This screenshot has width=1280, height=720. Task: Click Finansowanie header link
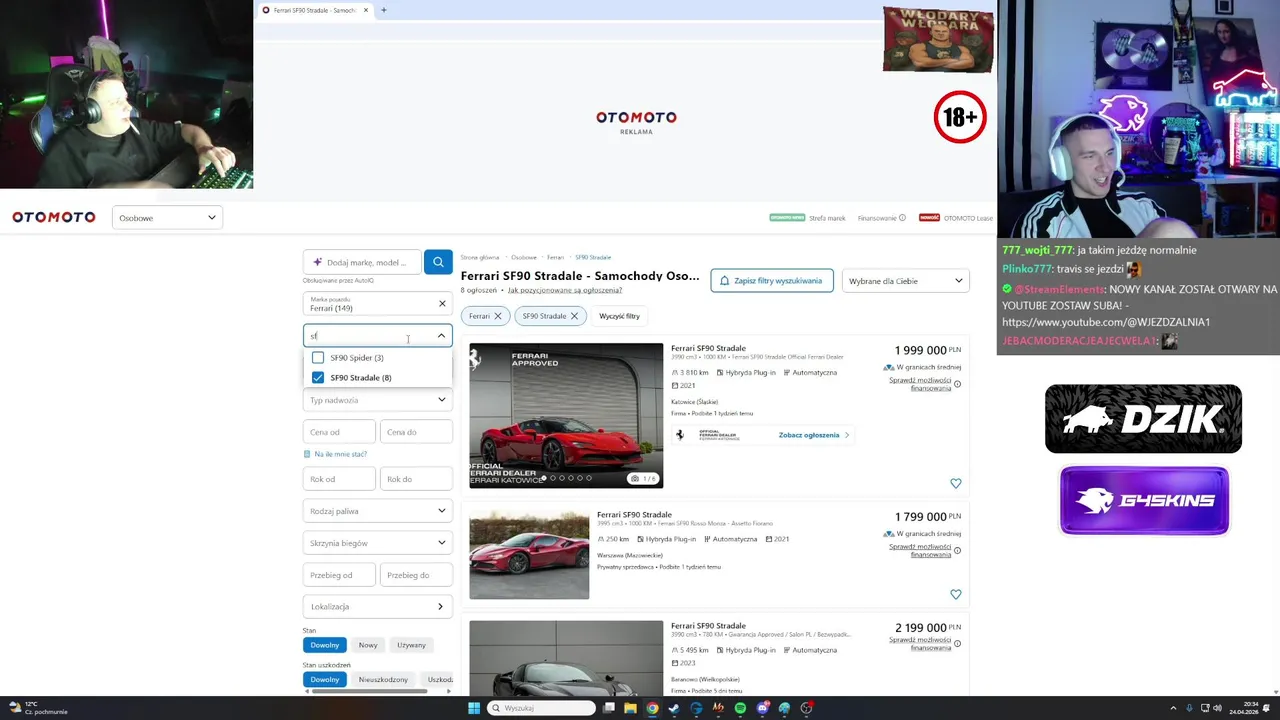877,218
